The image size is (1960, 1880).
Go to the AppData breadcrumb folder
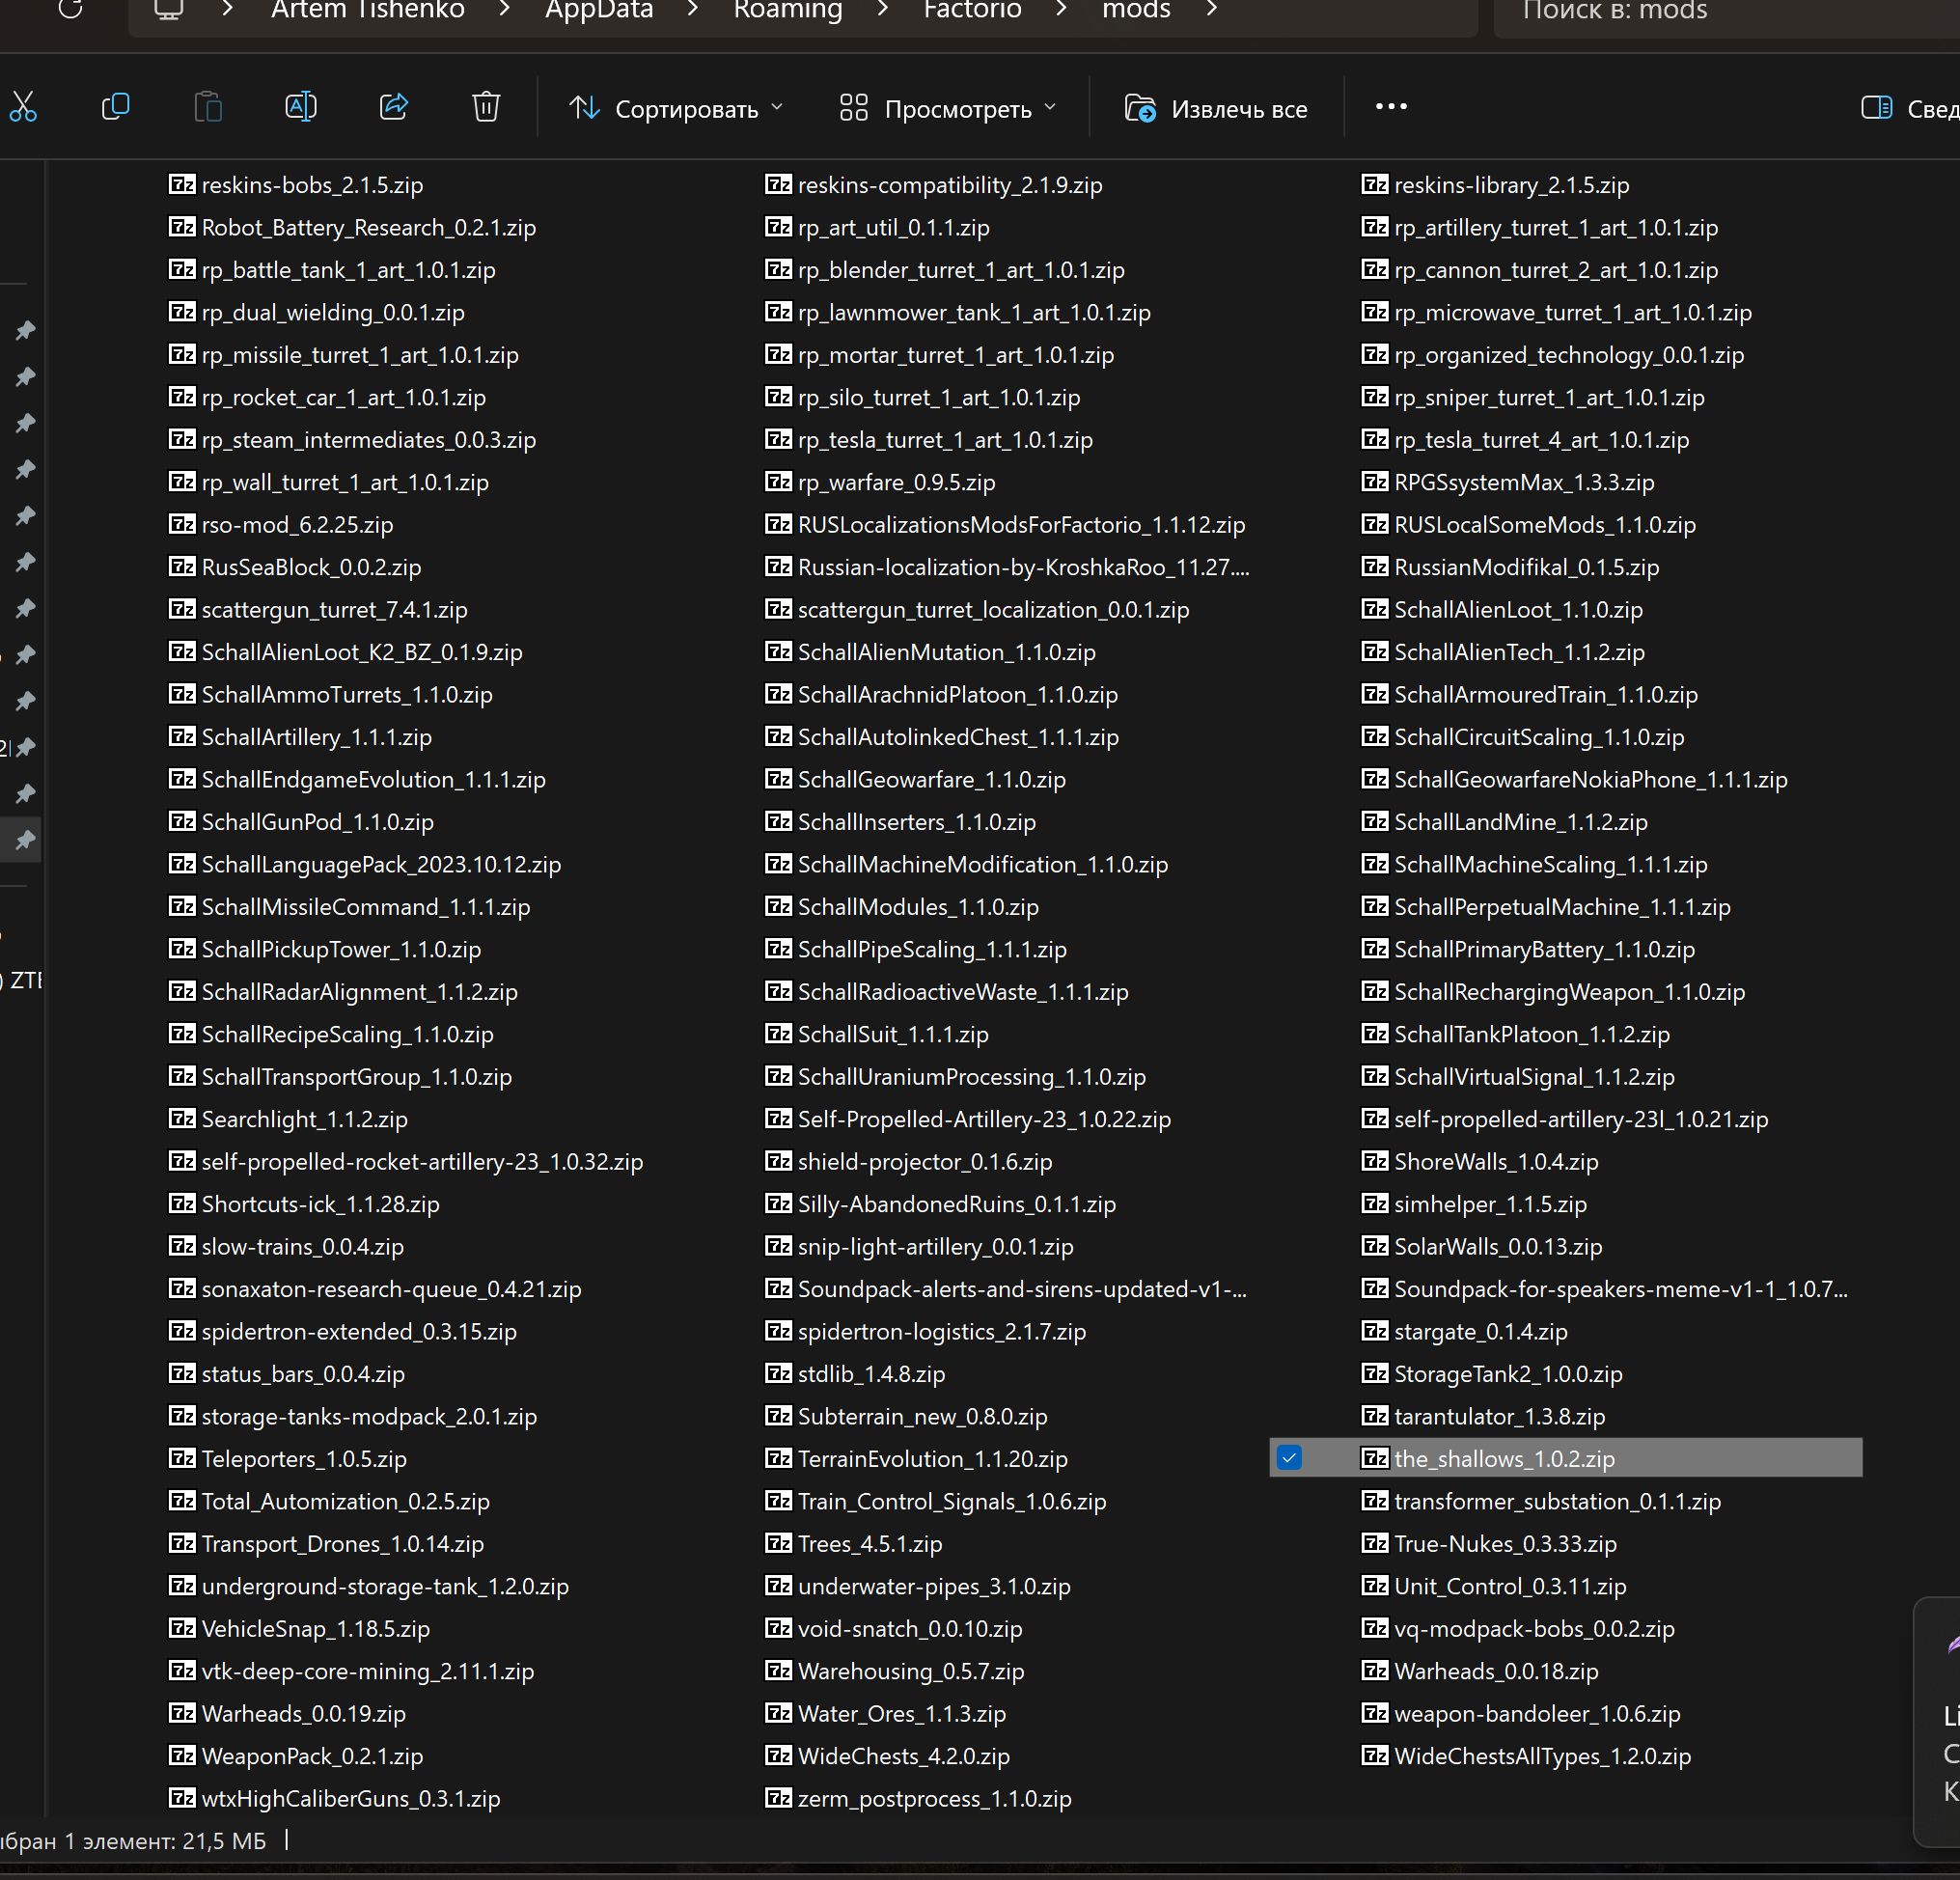[599, 10]
